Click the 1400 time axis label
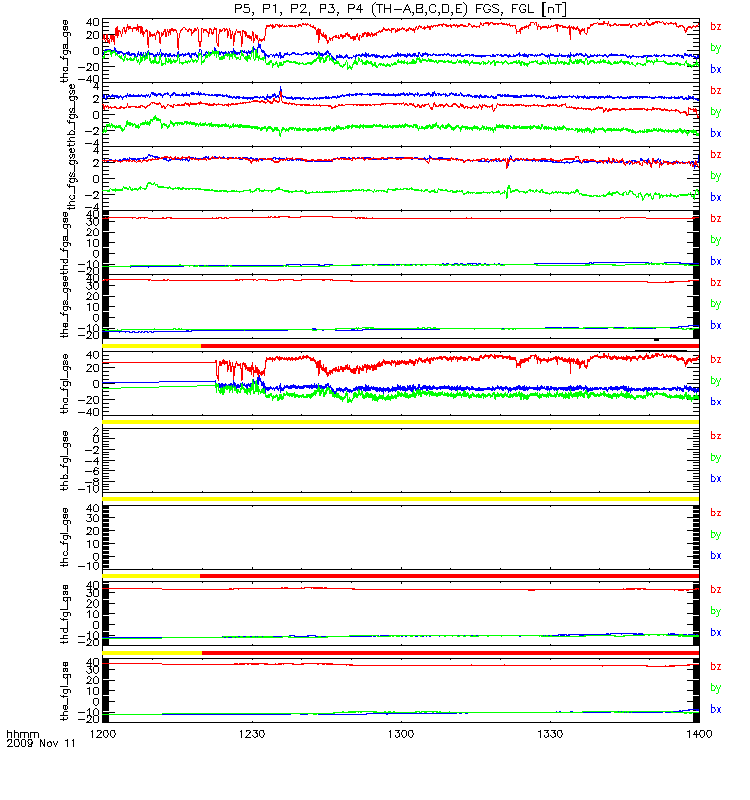The image size is (750, 800). pyautogui.click(x=699, y=734)
